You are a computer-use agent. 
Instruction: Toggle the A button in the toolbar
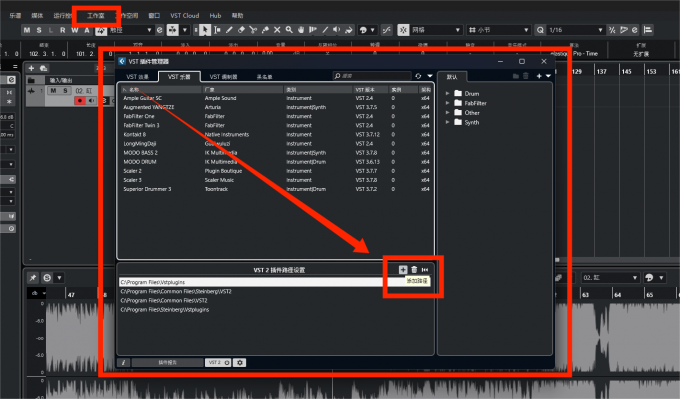(87, 30)
